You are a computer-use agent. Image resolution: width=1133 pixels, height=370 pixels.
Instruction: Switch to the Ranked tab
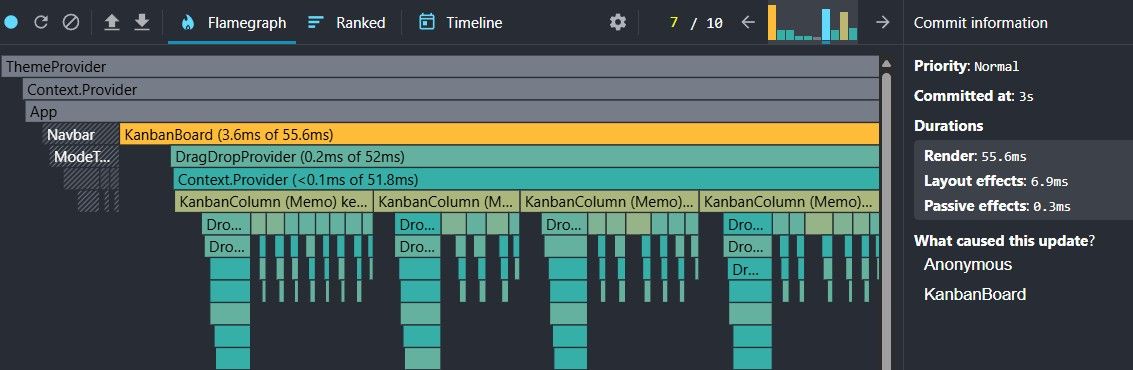(x=346, y=22)
